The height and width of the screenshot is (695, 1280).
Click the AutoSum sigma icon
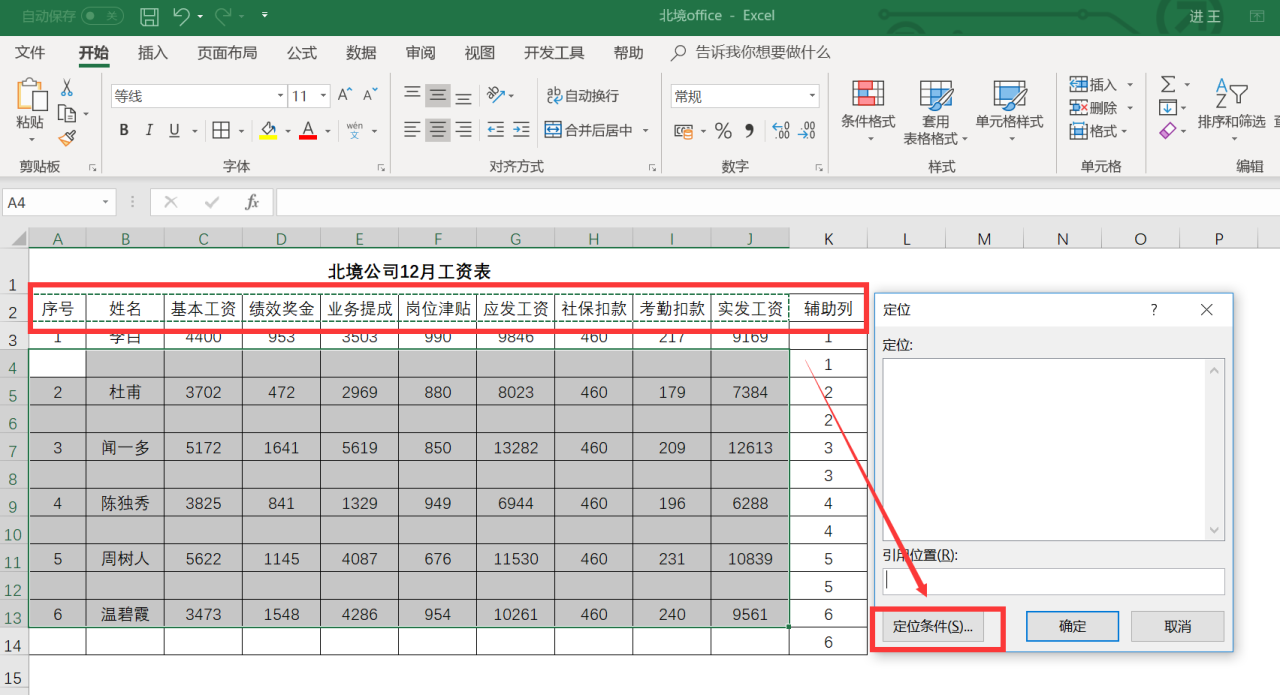point(1168,84)
